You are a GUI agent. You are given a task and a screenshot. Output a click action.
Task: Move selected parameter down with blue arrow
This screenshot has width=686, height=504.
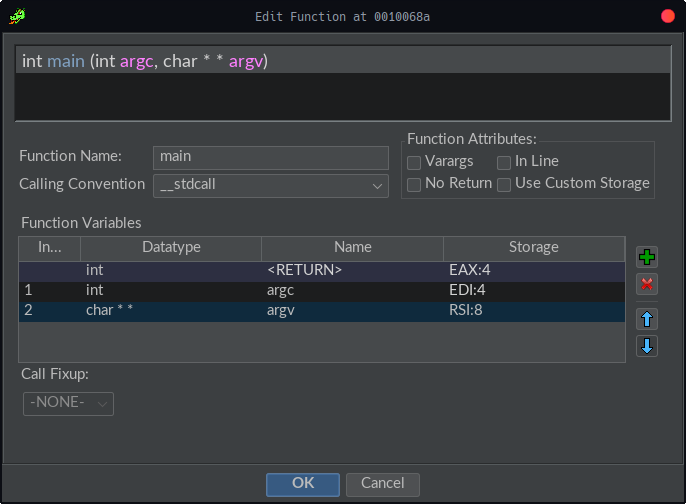pyautogui.click(x=647, y=346)
